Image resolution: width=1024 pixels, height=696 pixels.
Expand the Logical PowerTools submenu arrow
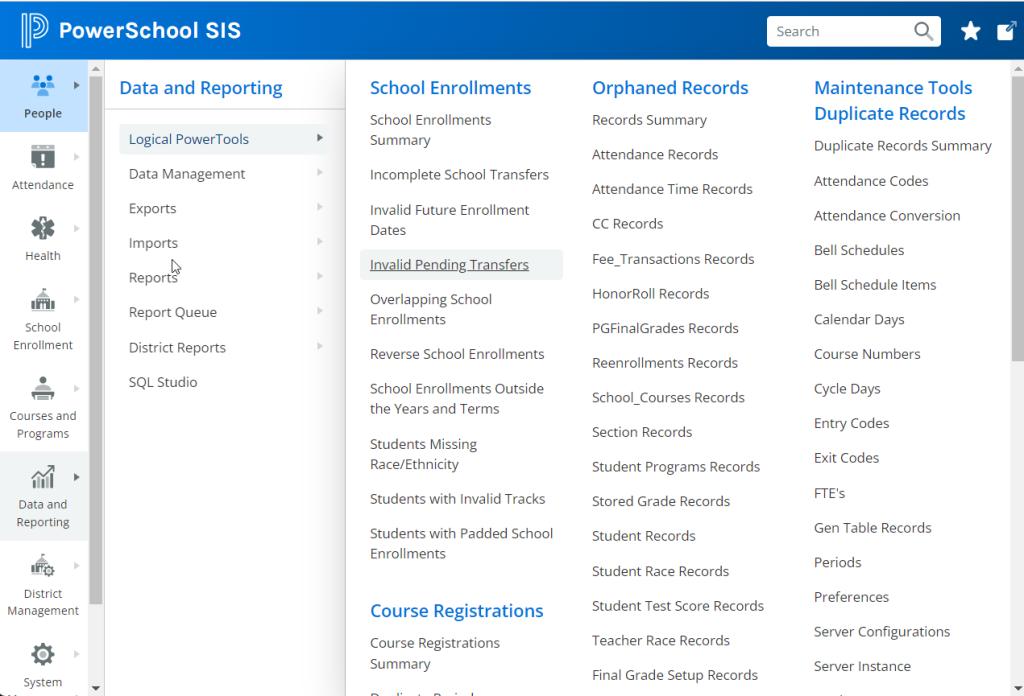tap(320, 138)
